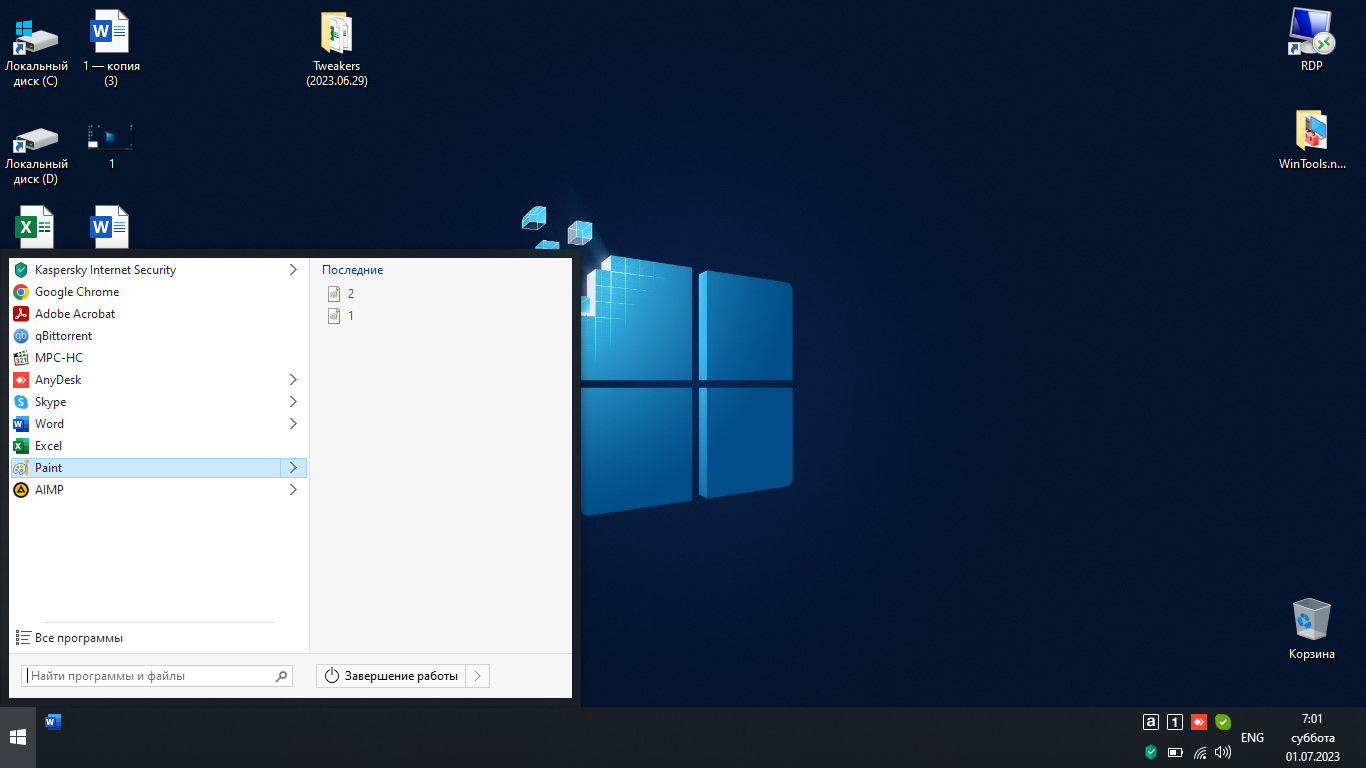This screenshot has height=768, width=1366.
Task: Click the Word icon on the taskbar
Action: [54, 721]
